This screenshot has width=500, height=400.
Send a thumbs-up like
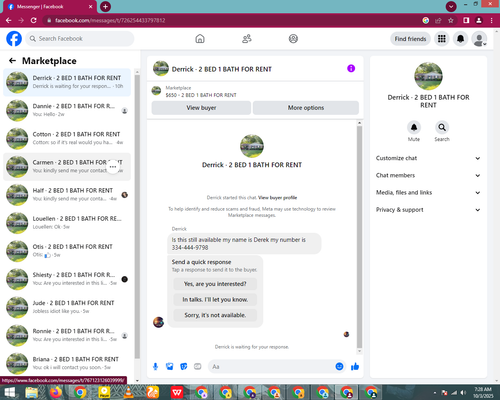tap(355, 367)
